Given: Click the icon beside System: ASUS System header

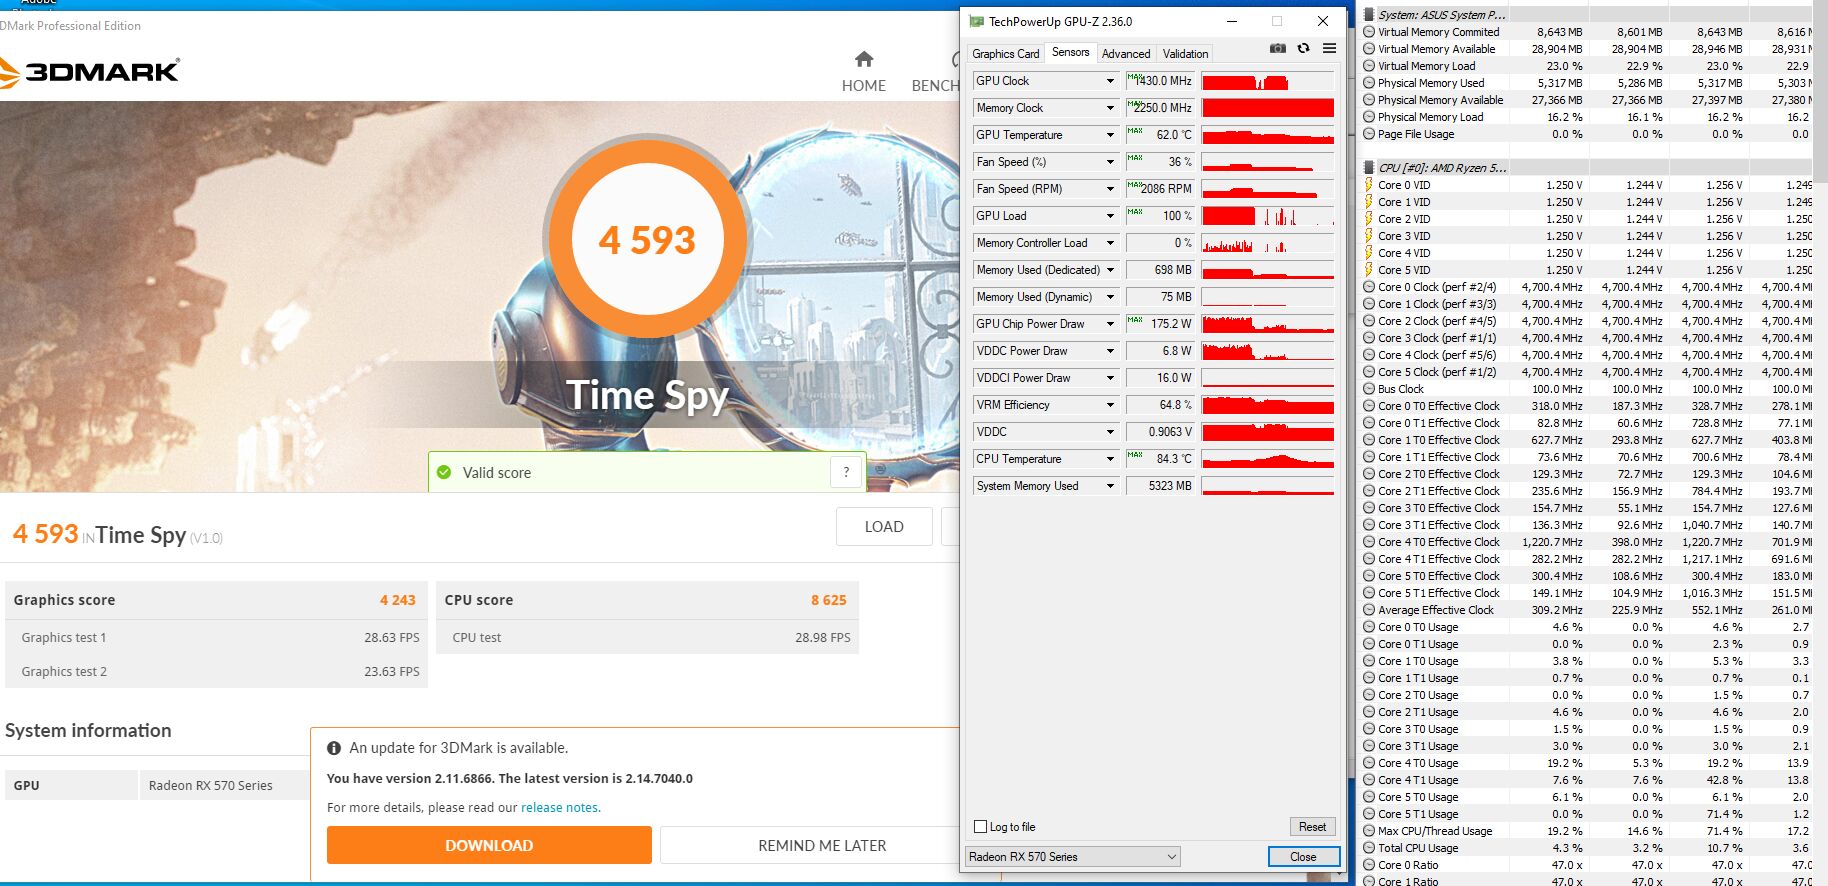Looking at the screenshot, I should [1369, 15].
